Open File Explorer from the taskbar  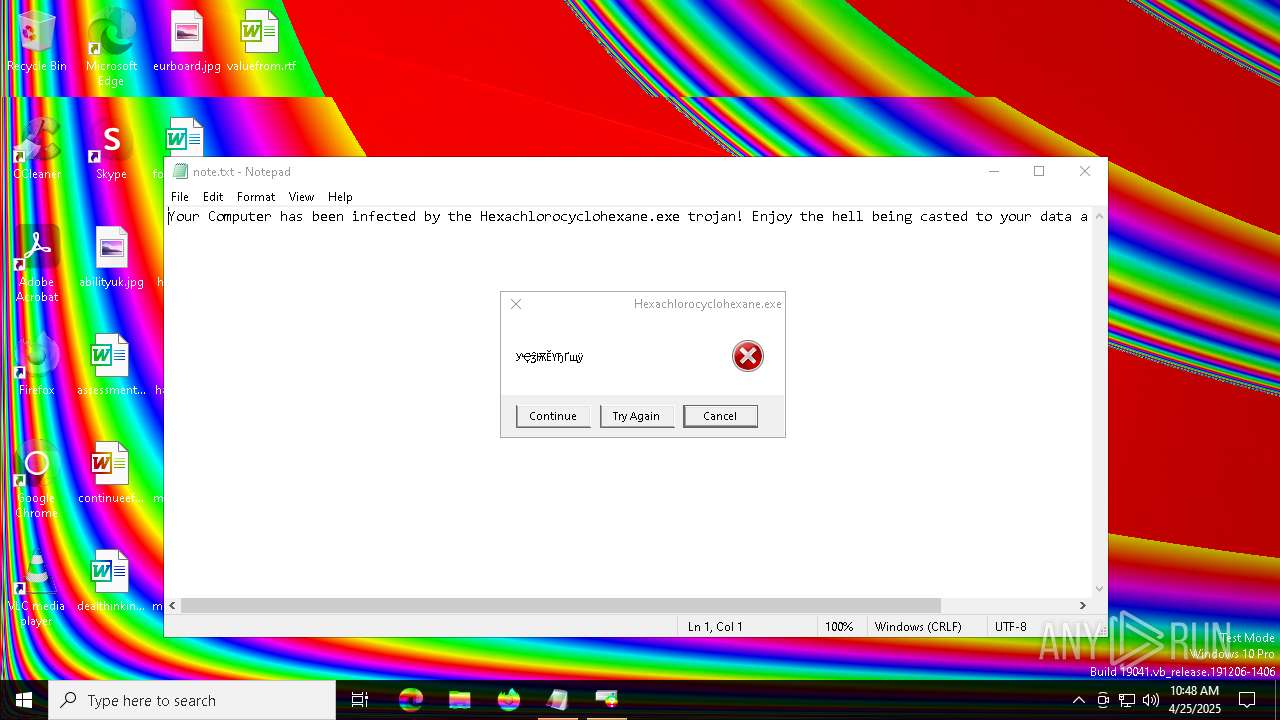pyautogui.click(x=460, y=700)
